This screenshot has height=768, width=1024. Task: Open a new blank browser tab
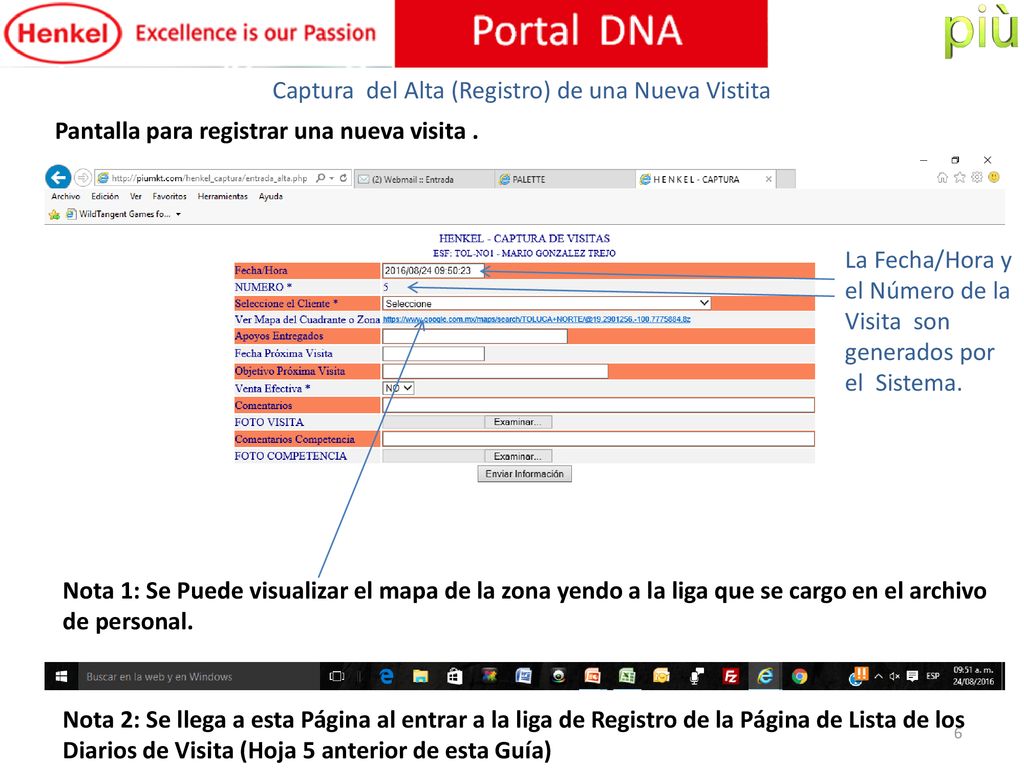(x=786, y=179)
